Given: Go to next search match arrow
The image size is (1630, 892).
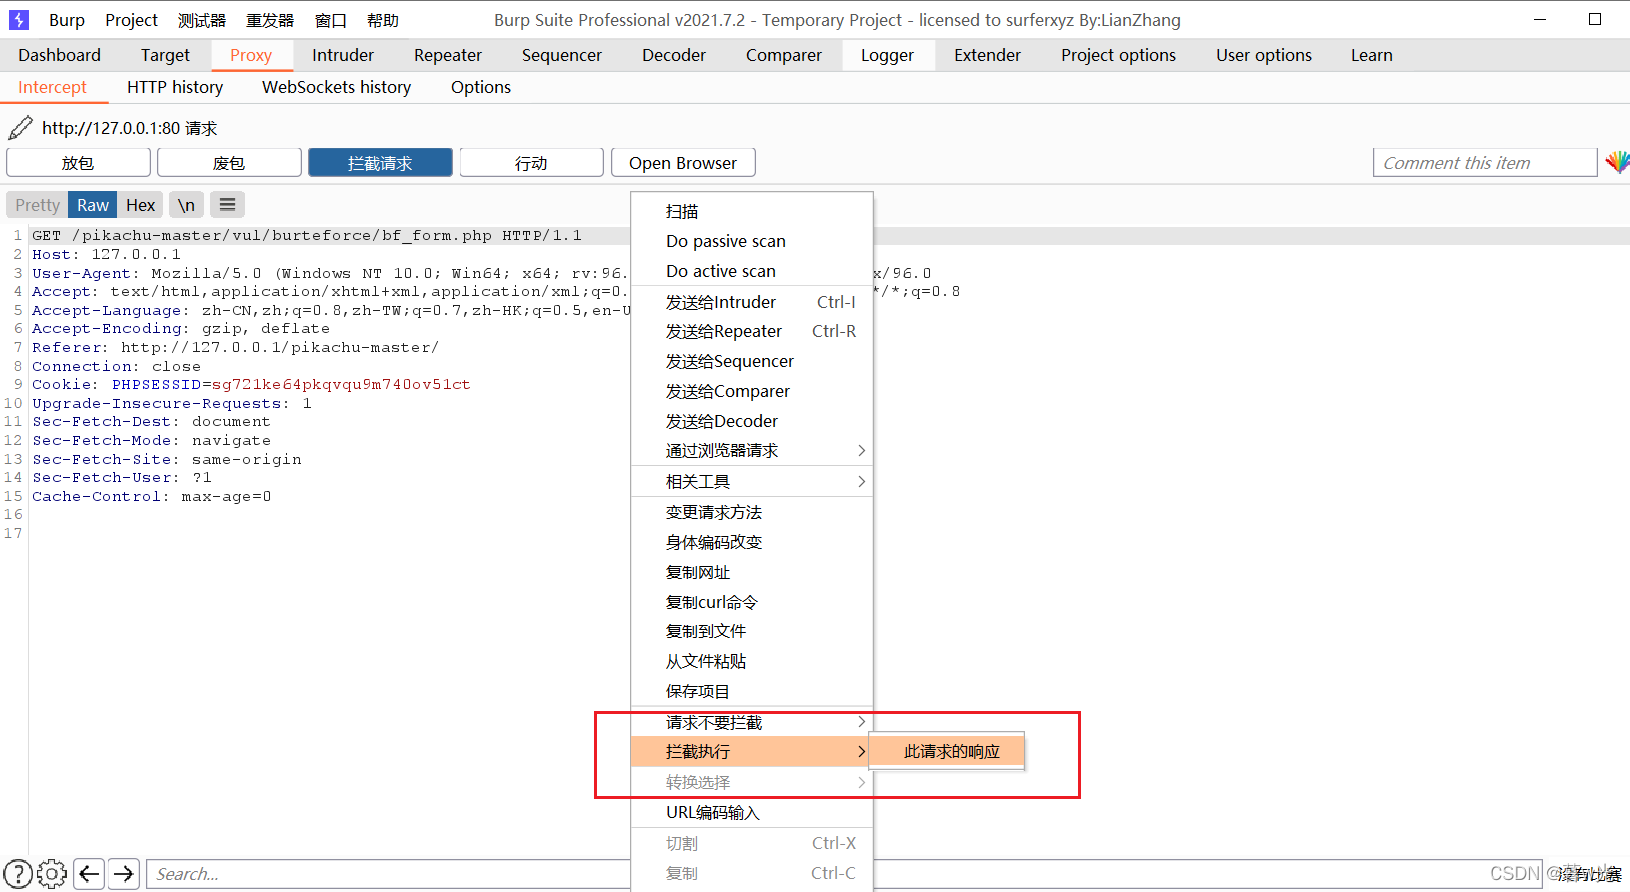Looking at the screenshot, I should 124,874.
